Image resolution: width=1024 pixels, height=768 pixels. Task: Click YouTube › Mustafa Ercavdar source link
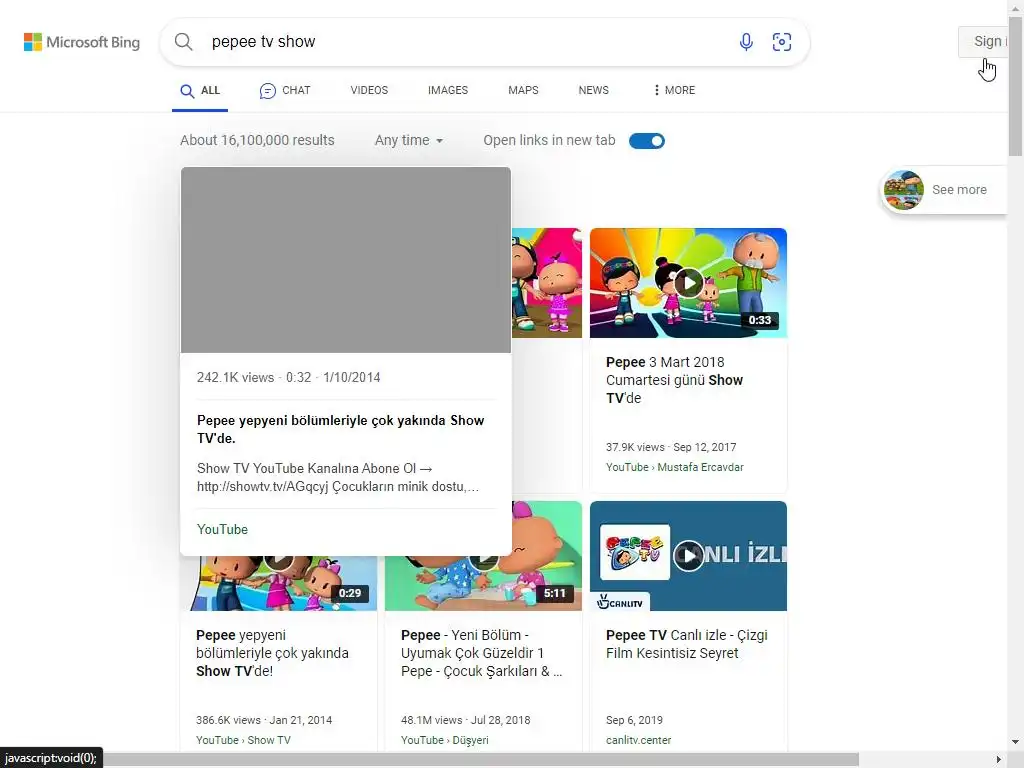tap(675, 467)
